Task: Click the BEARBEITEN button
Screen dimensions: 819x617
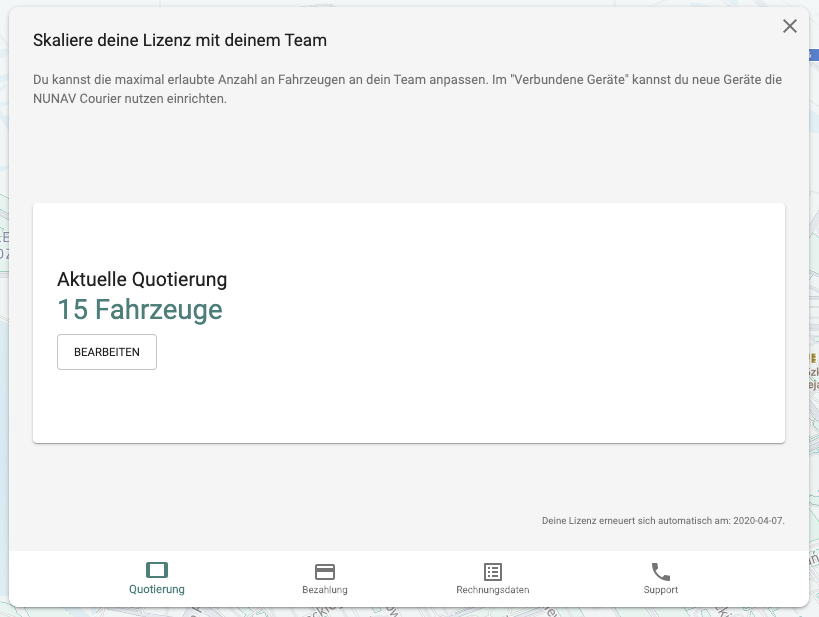Action: (x=107, y=352)
